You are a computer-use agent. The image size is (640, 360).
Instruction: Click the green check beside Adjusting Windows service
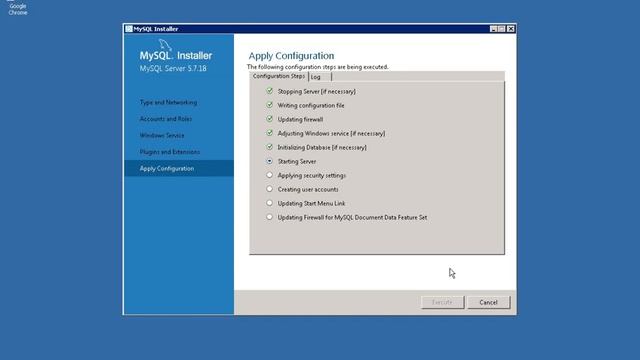click(x=269, y=133)
